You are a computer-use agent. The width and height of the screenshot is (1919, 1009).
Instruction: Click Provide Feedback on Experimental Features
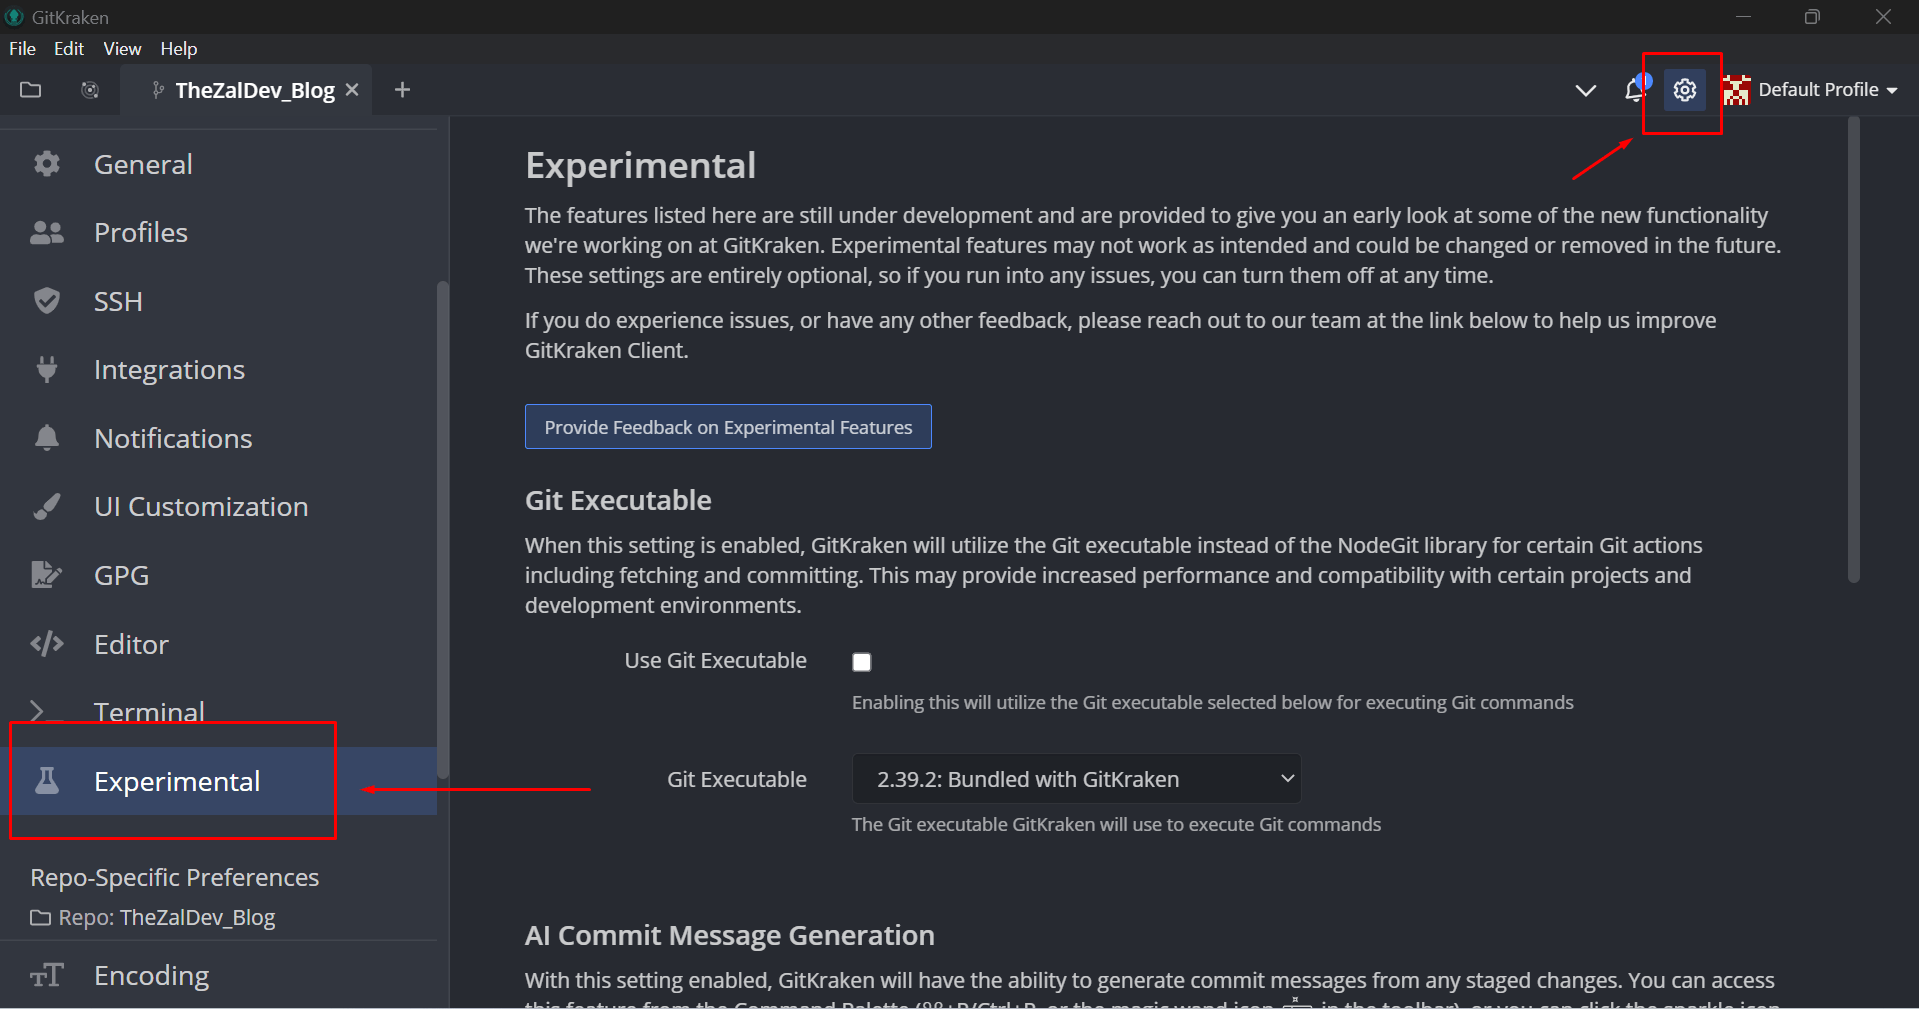(728, 427)
